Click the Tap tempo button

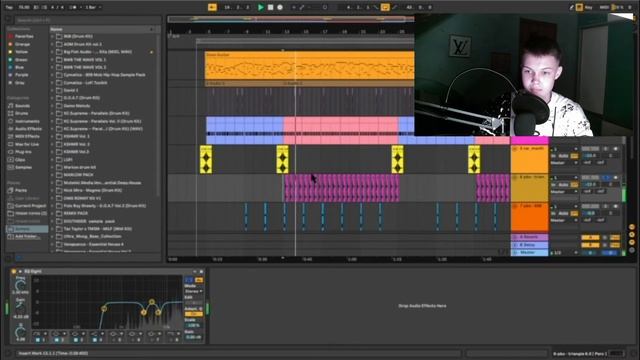tap(9, 7)
